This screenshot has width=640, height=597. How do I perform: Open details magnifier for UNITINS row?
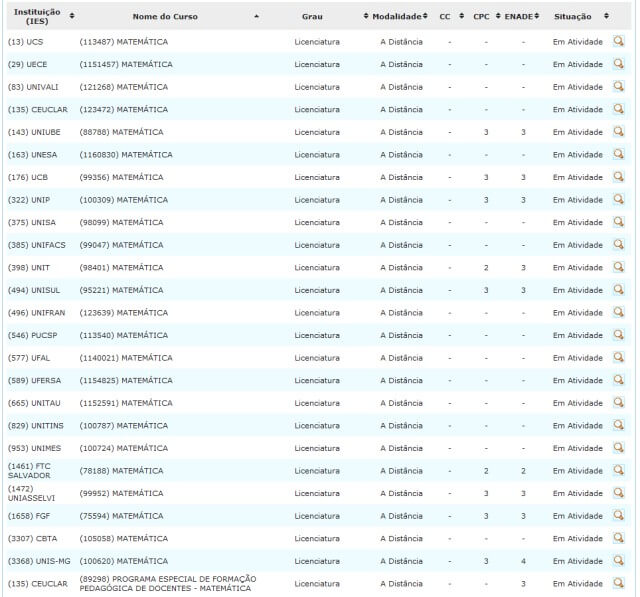click(x=618, y=425)
